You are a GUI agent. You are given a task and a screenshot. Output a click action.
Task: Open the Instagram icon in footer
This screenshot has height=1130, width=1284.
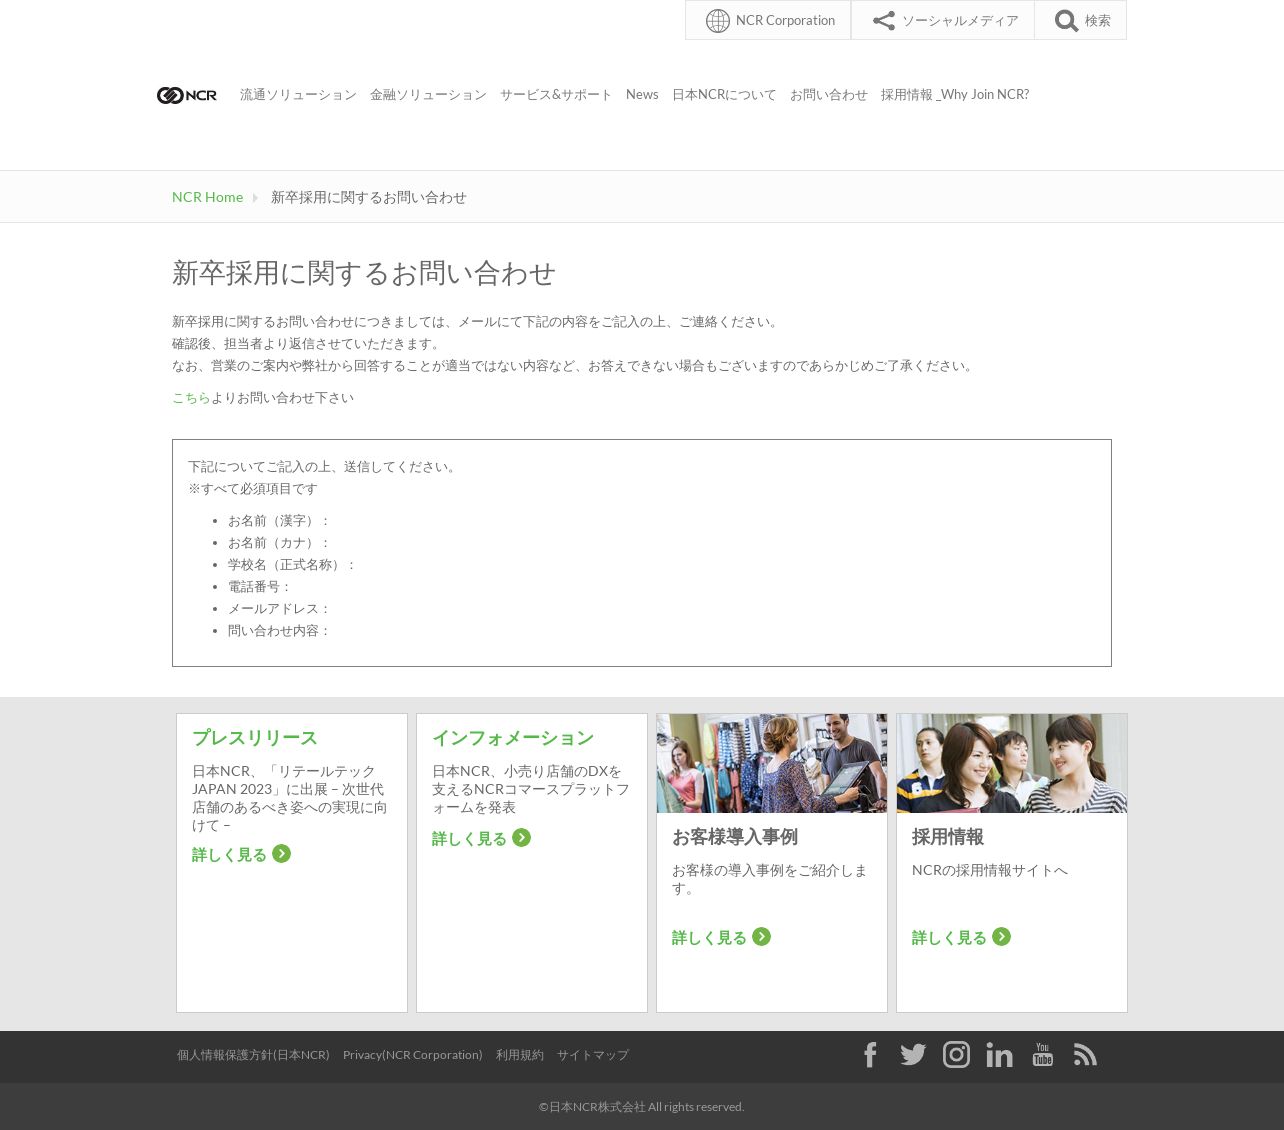point(956,1055)
